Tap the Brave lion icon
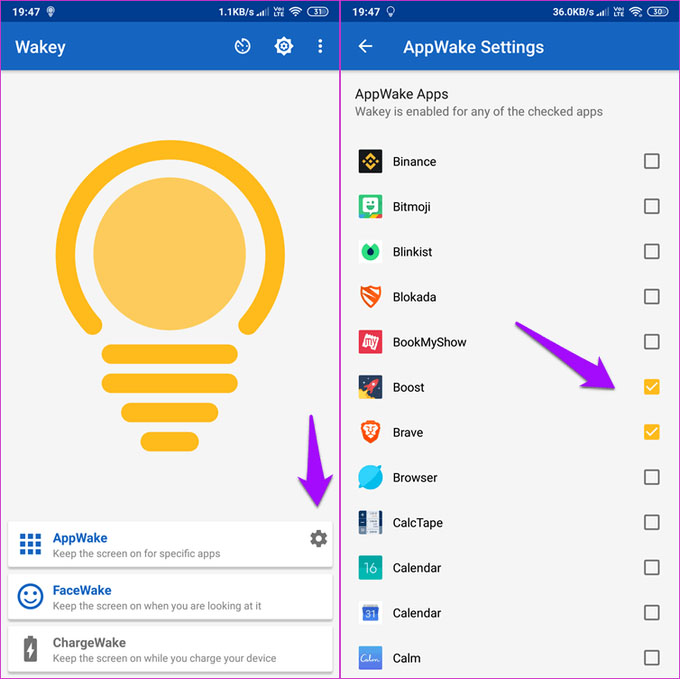 370,432
